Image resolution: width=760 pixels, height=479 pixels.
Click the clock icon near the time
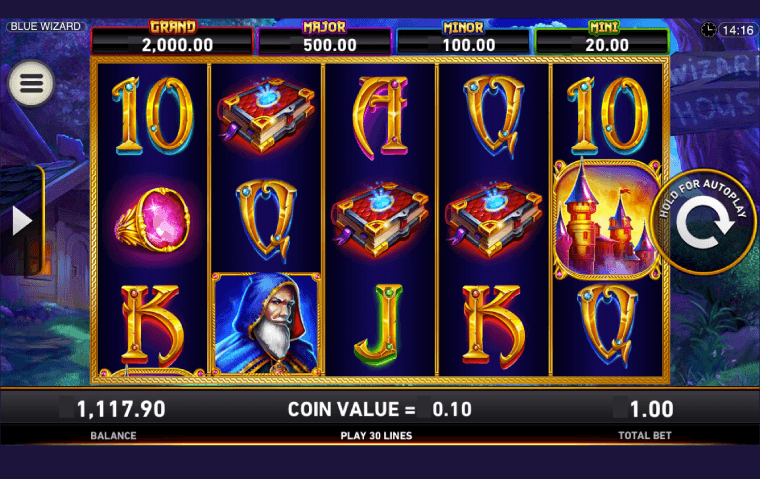point(709,30)
